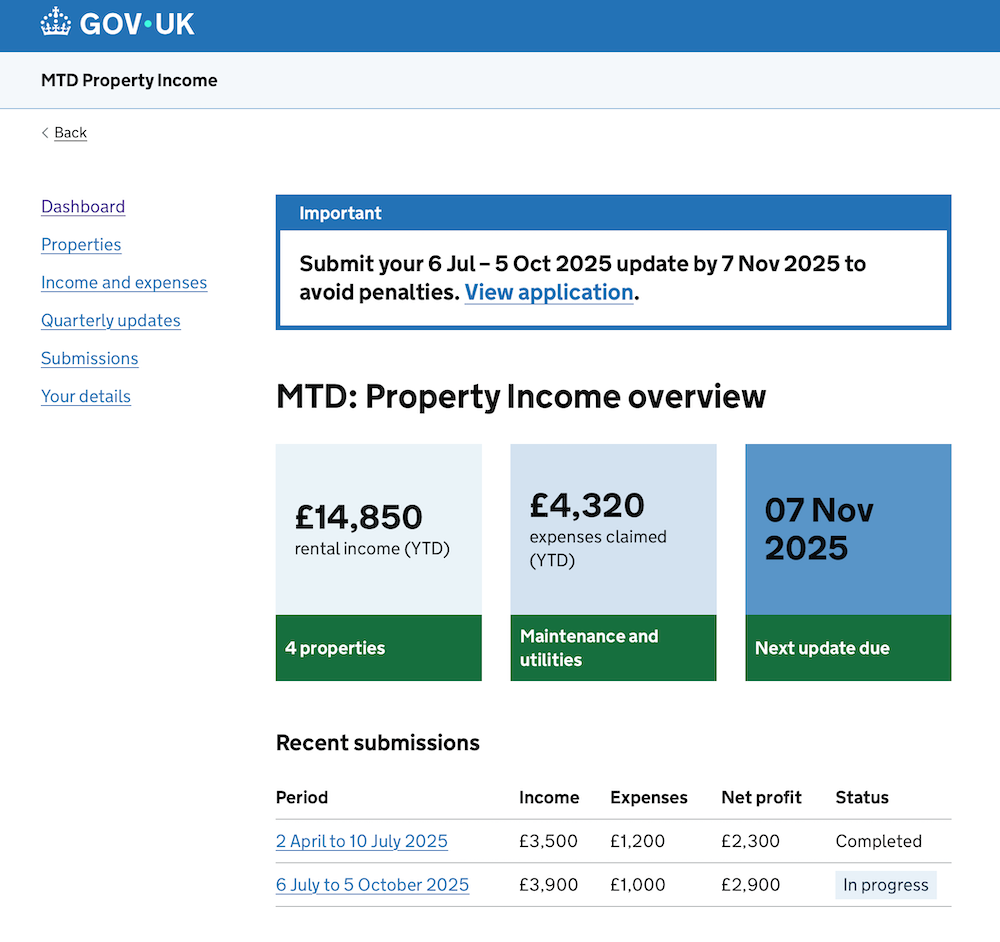Screen dimensions: 1000x942
Task: Select the Maintenance and utilities green footer
Action: [x=613, y=648]
